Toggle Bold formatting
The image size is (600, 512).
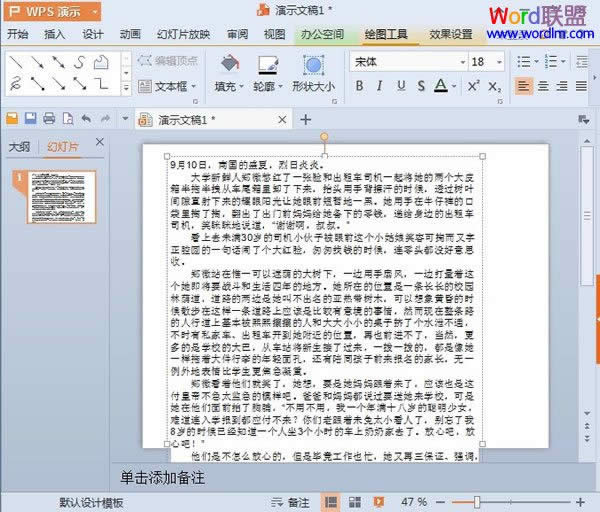click(359, 86)
